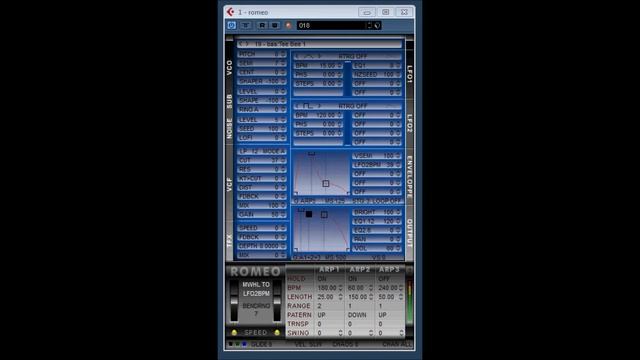Click the VCF DIST stepper
640x360 pixels.
[282, 187]
